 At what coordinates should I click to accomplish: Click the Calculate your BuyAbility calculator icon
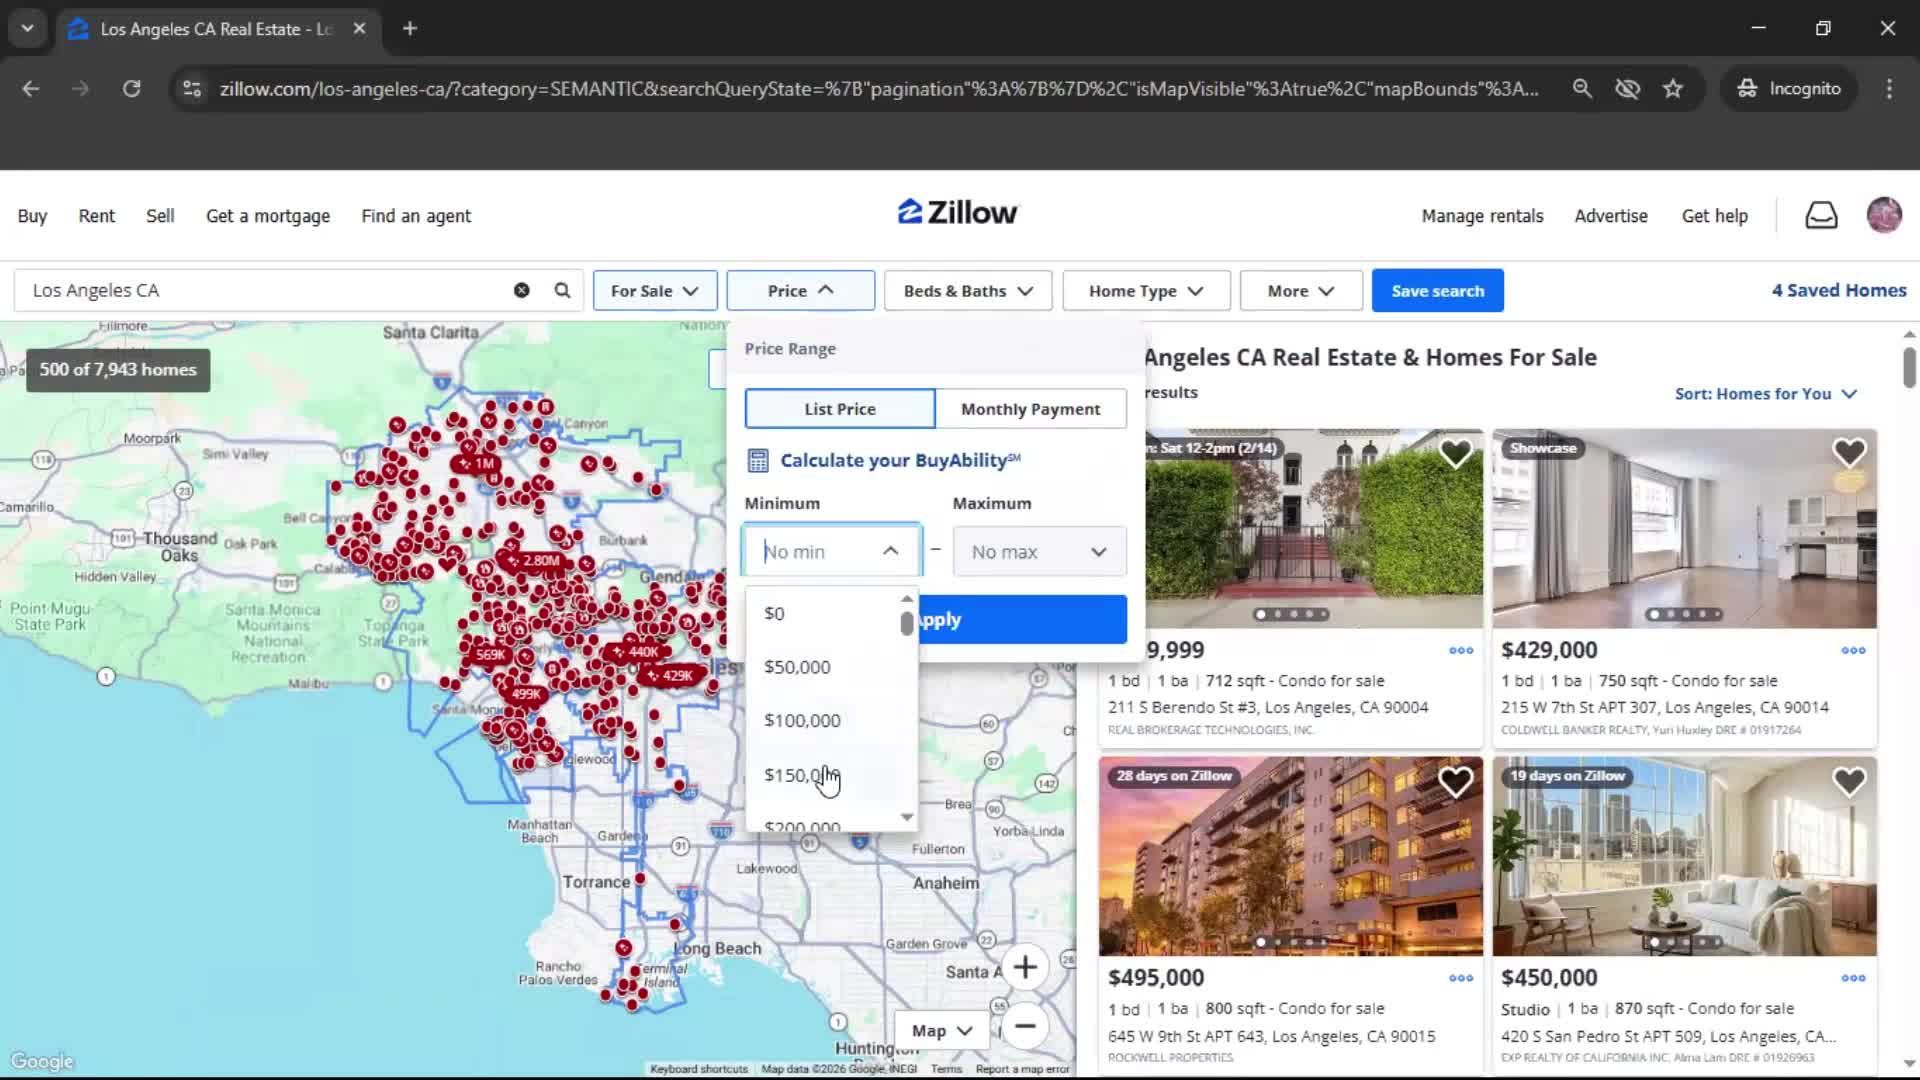pyautogui.click(x=758, y=460)
